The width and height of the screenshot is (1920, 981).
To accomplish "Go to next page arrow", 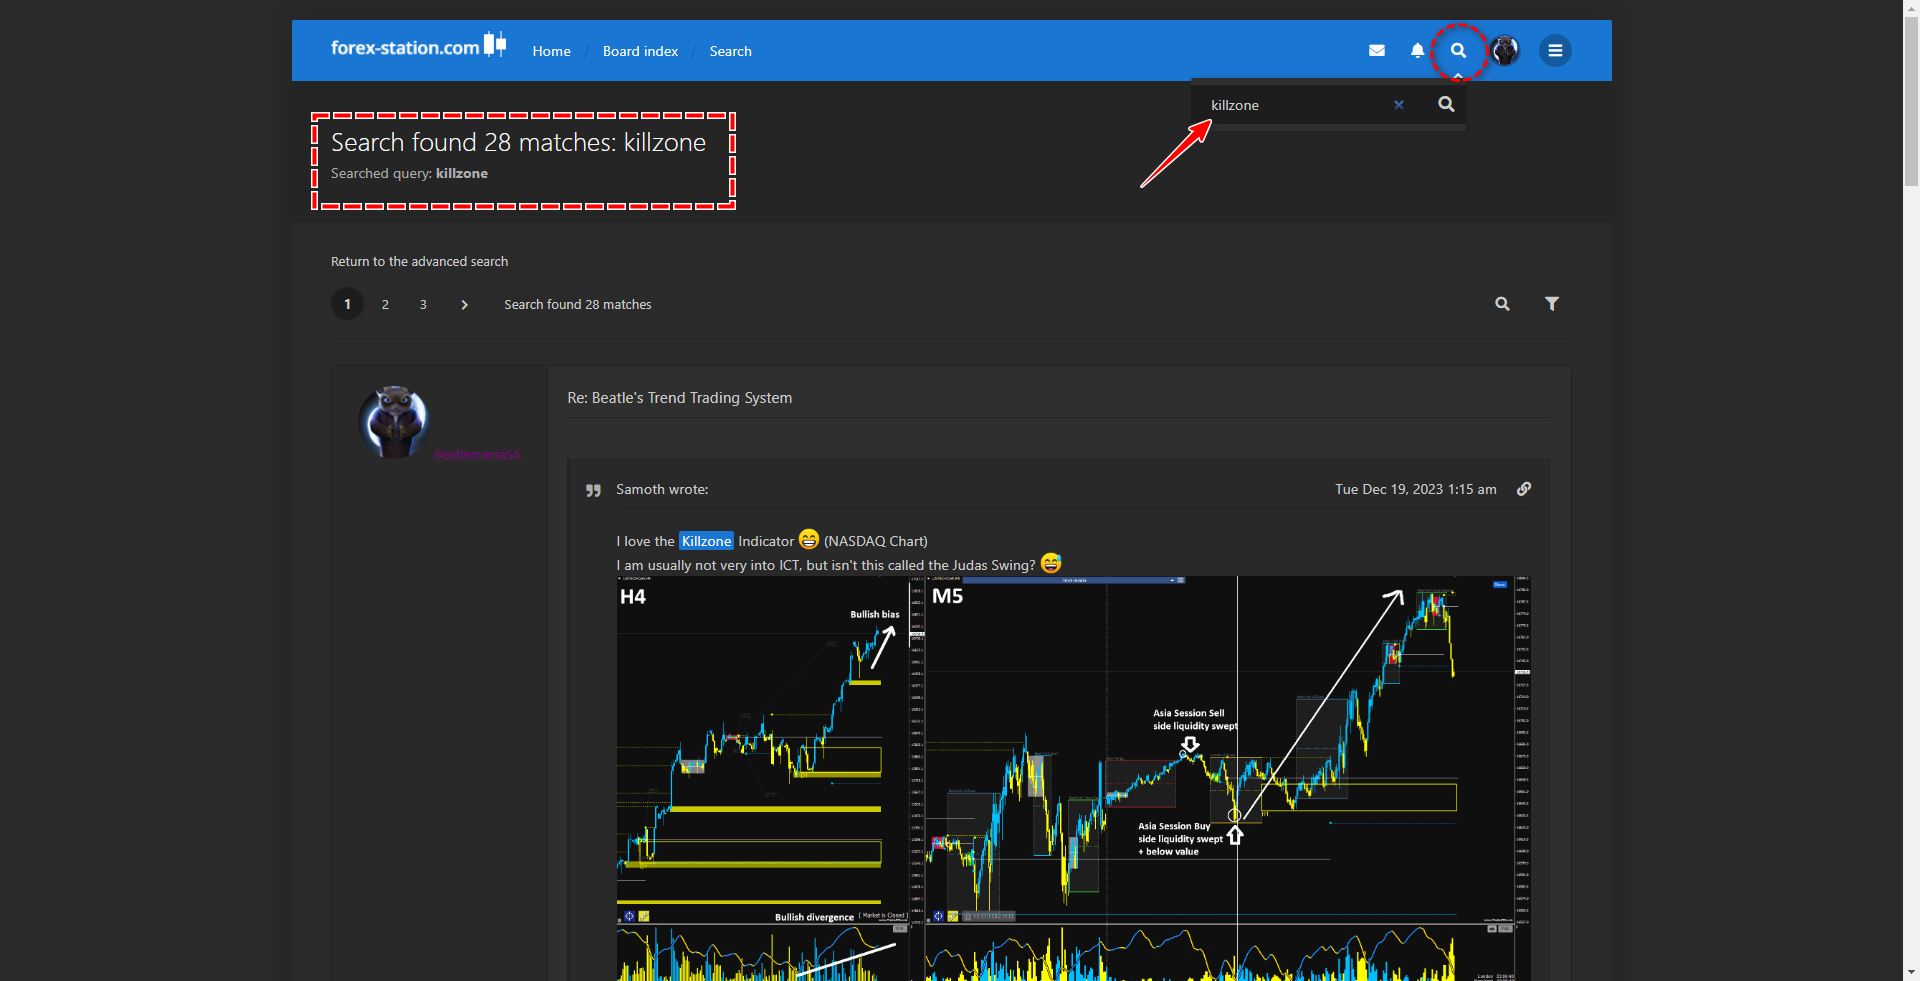I will pyautogui.click(x=464, y=304).
